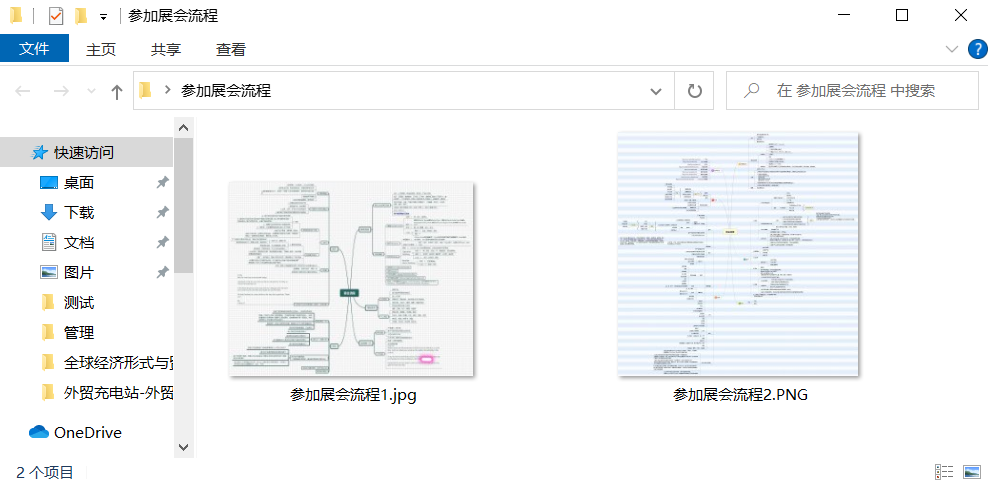Expand the address bar breadcrumb chevron

coord(167,91)
